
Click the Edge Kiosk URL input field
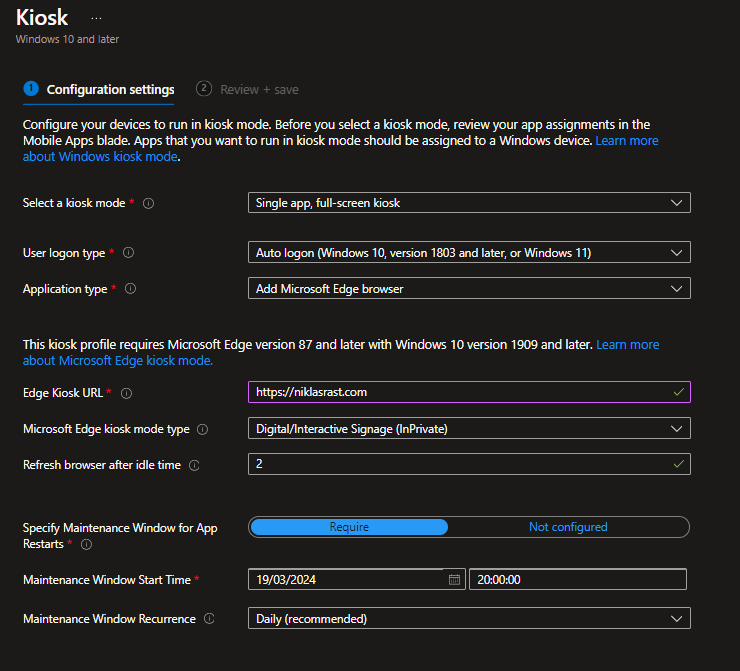458,392
